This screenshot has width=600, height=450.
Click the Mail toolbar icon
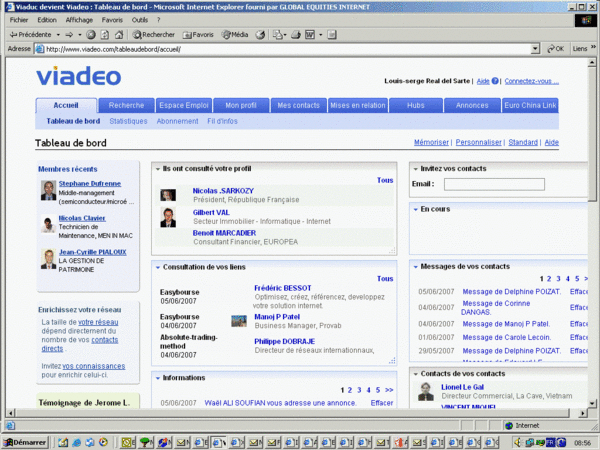pyautogui.click(x=278, y=35)
